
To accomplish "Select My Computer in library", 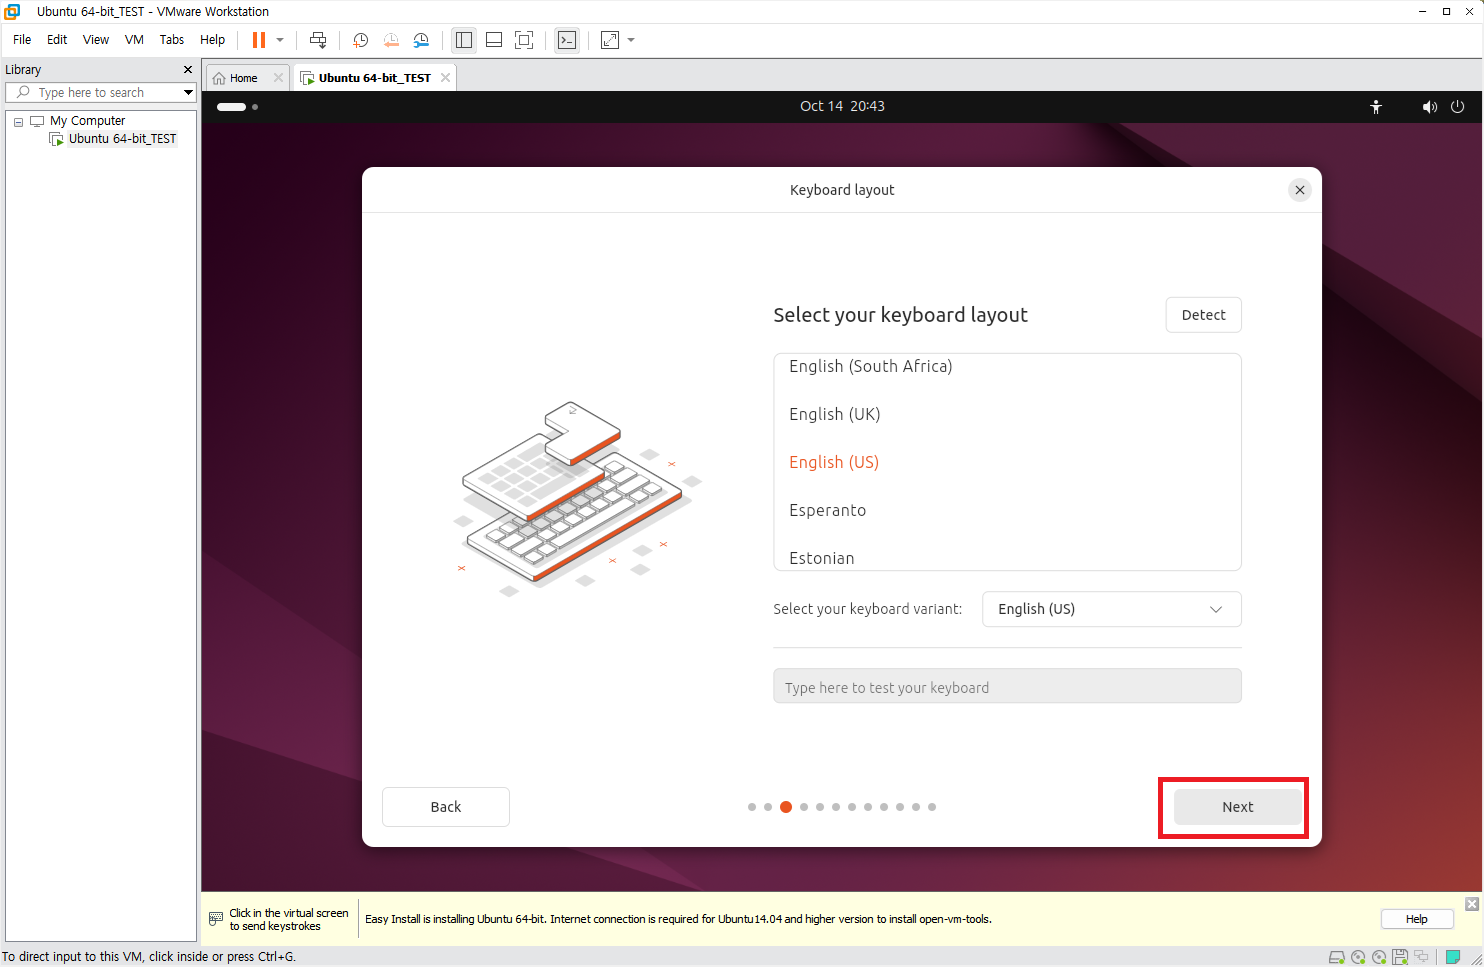I will point(87,121).
